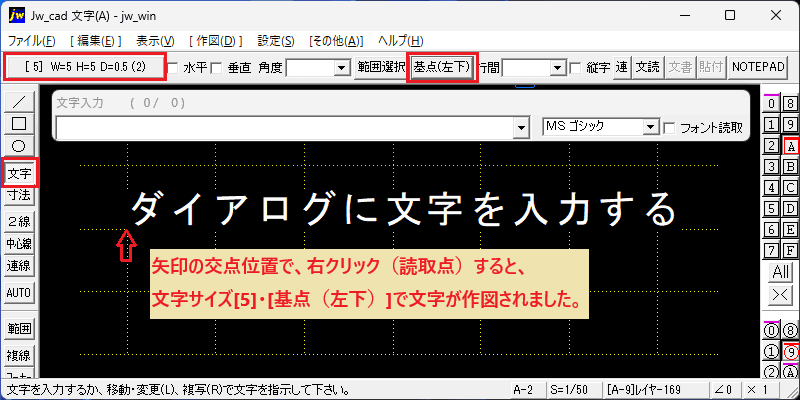The image size is (800, 400).
Task: Select the AUTO mode tool button
Action: (x=19, y=293)
